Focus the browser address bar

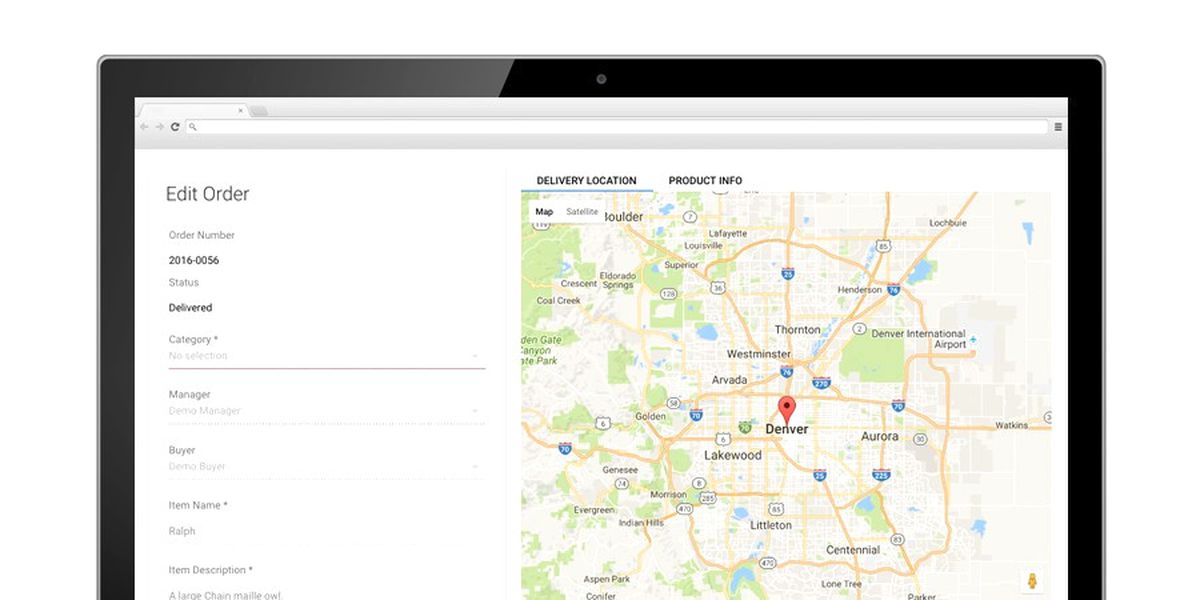(617, 127)
